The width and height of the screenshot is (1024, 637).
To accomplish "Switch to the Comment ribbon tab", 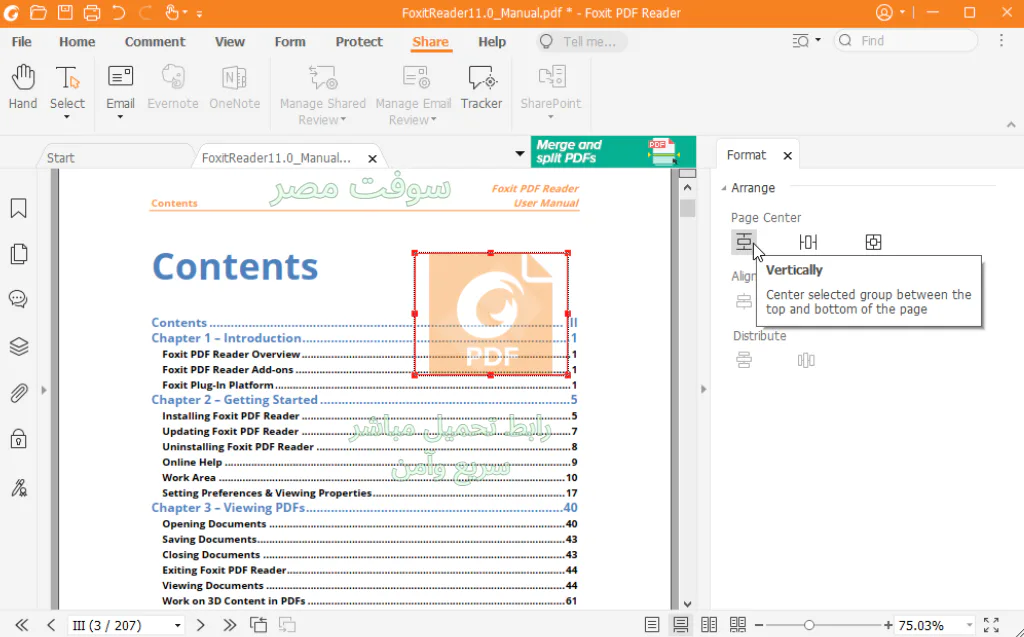I will click(x=155, y=42).
